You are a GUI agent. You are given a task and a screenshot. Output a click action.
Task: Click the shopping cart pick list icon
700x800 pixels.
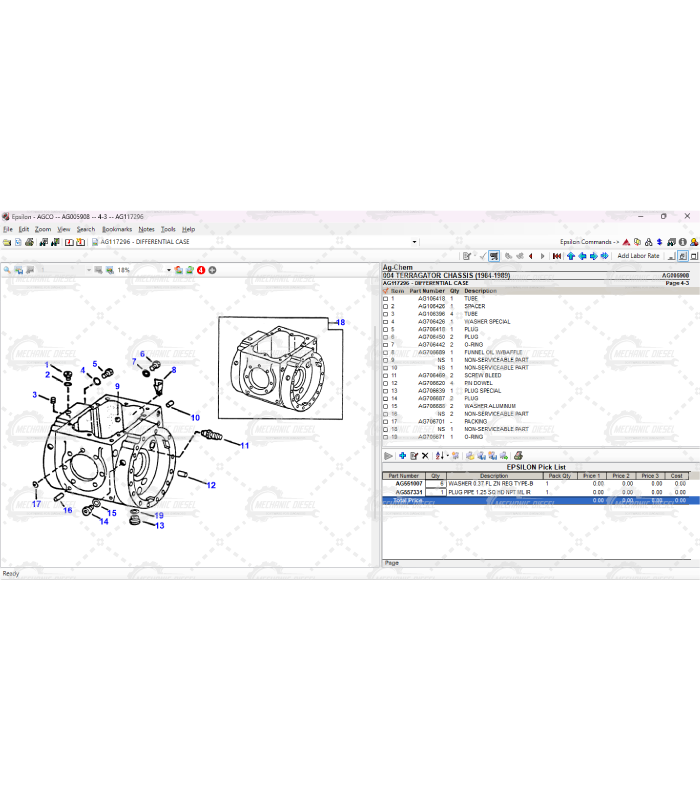493,256
